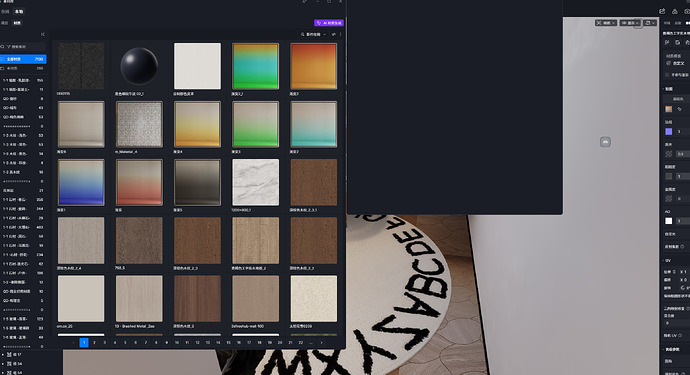This screenshot has width=690, height=375.
Task: Go to page 22 of materials
Action: pos(301,342)
